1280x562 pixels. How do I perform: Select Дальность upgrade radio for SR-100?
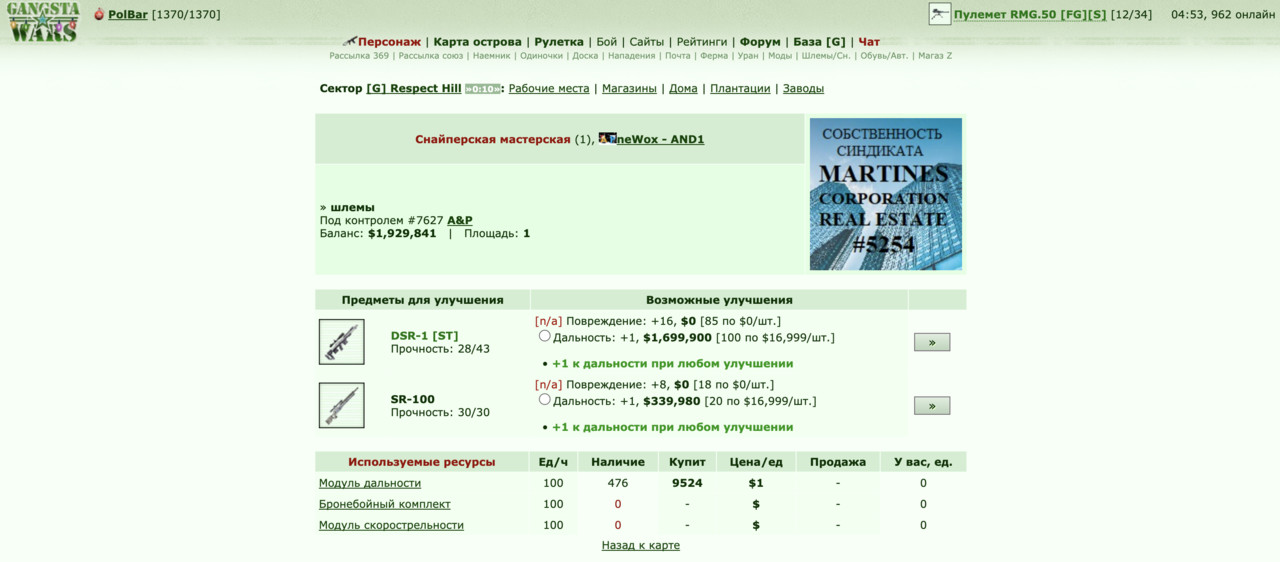coord(544,399)
